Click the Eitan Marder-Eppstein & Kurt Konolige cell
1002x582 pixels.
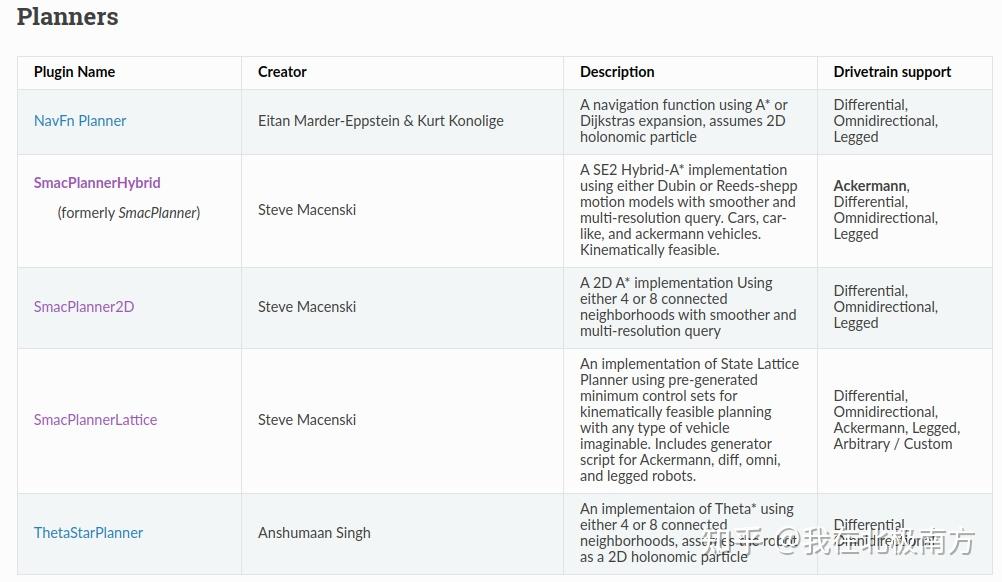381,121
